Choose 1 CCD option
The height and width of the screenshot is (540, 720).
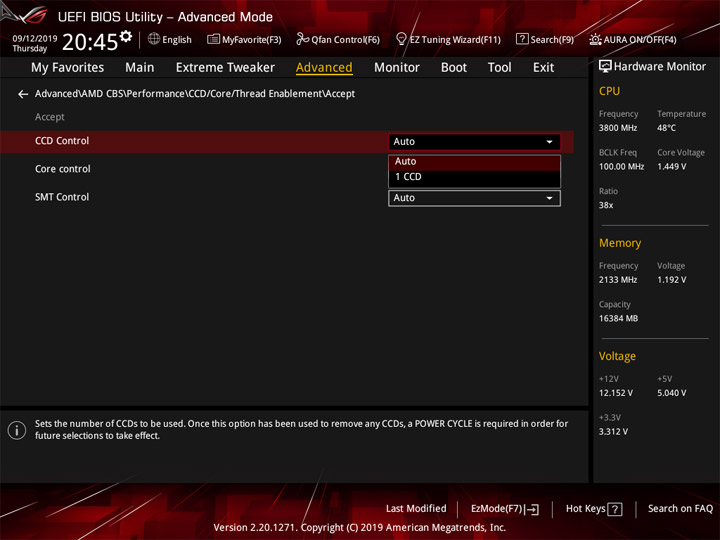[x=474, y=177]
